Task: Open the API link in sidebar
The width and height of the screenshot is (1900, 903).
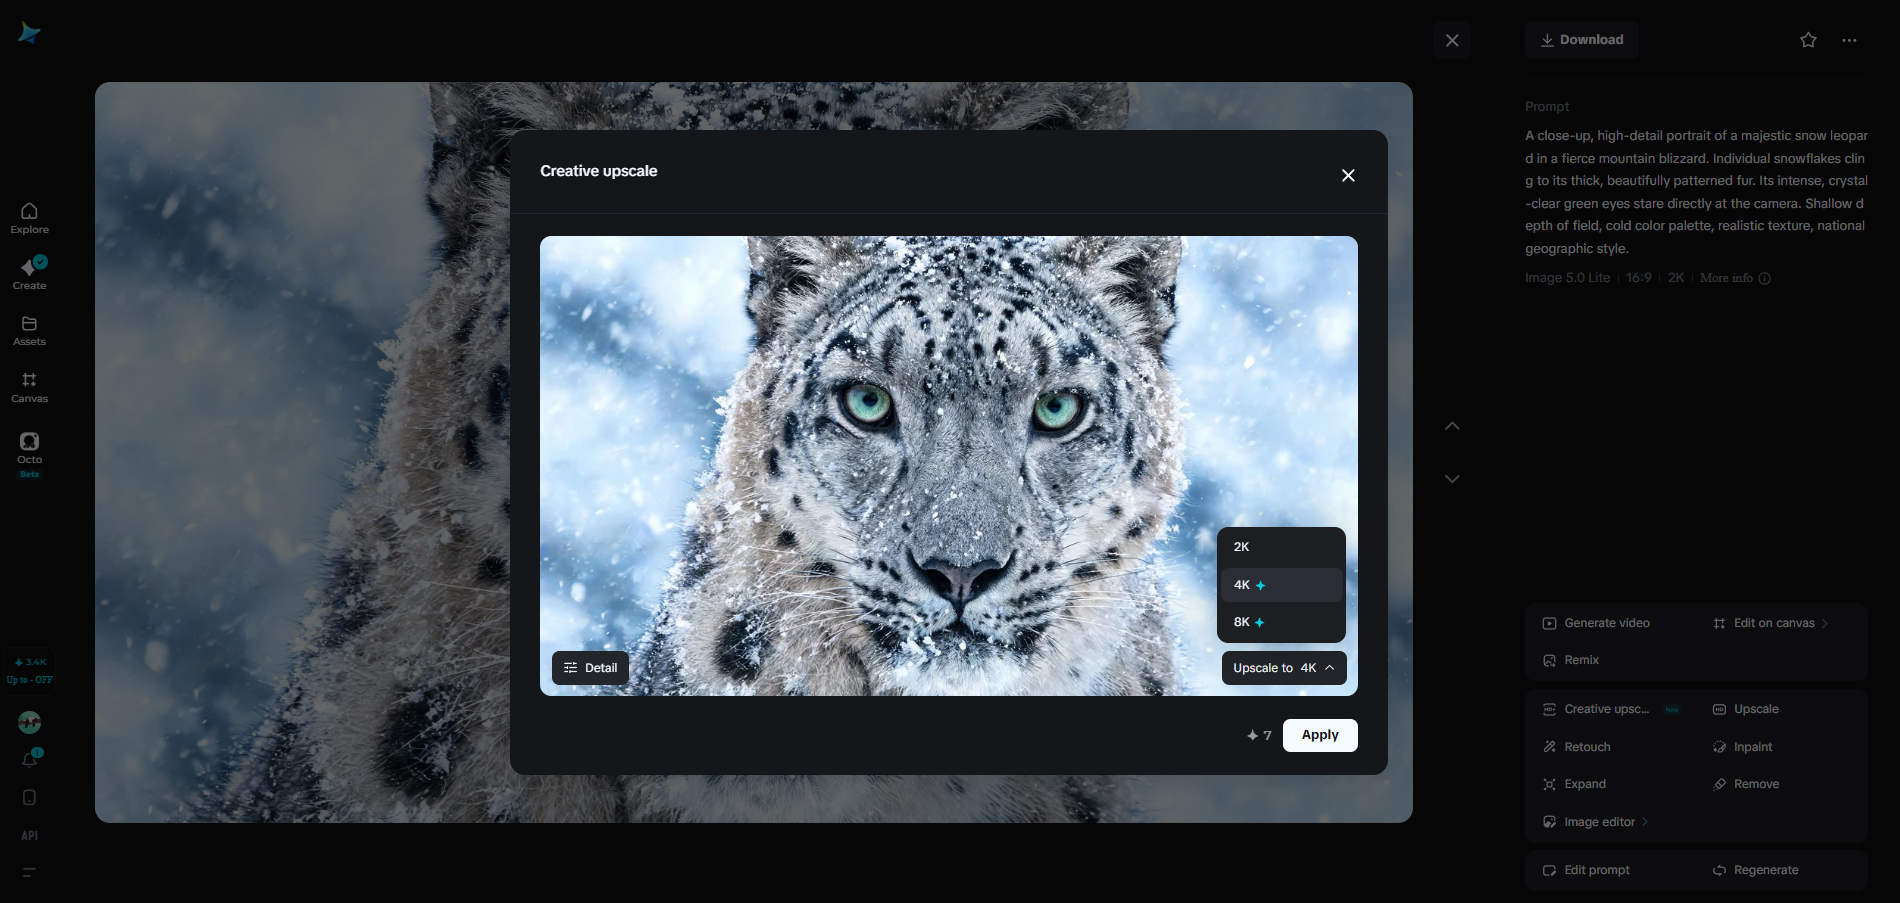Action: click(29, 836)
